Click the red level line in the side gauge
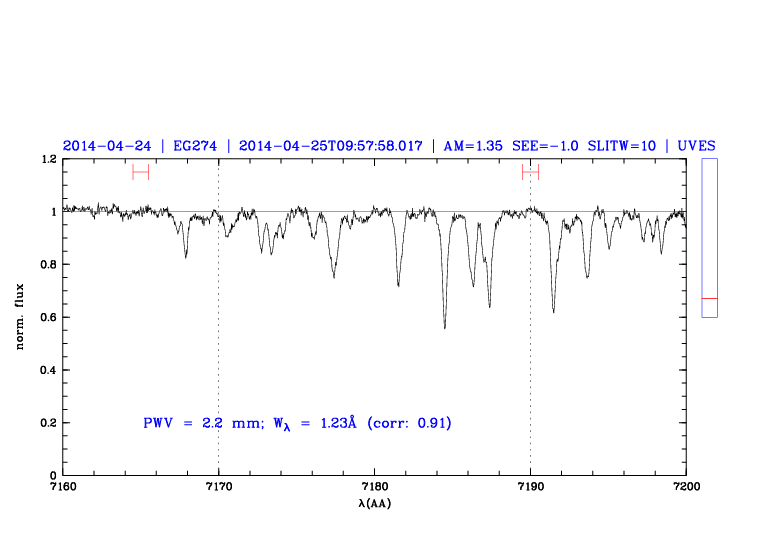Viewport: 782px width, 542px height. point(709,298)
